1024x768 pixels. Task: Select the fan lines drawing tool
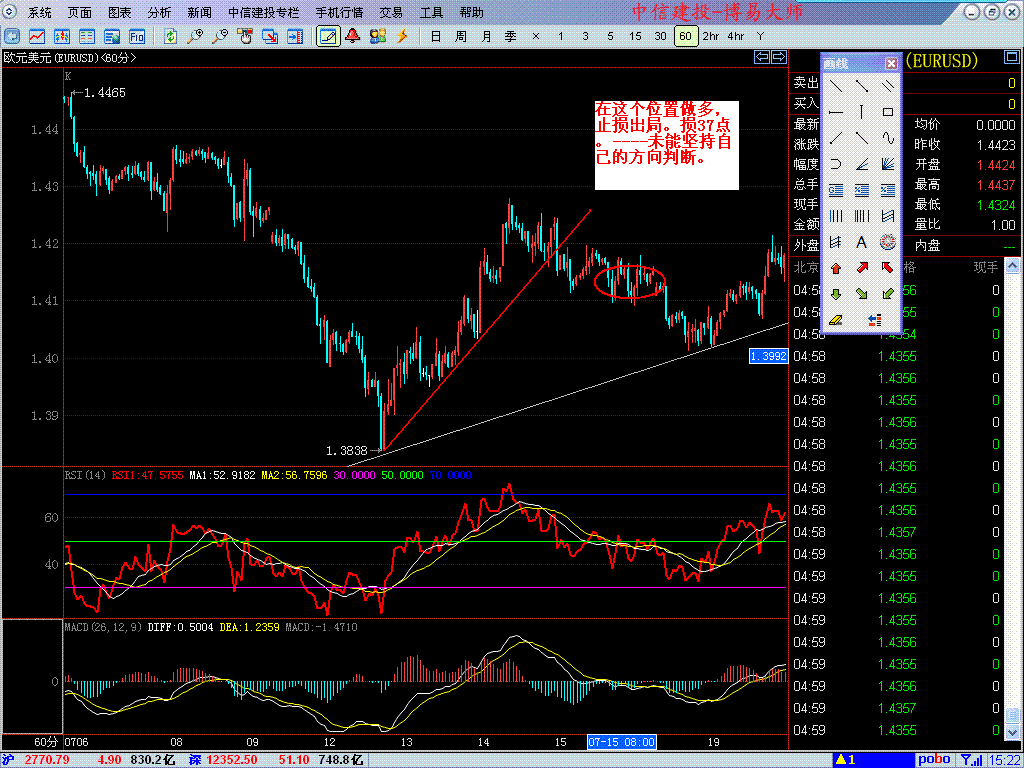887,165
